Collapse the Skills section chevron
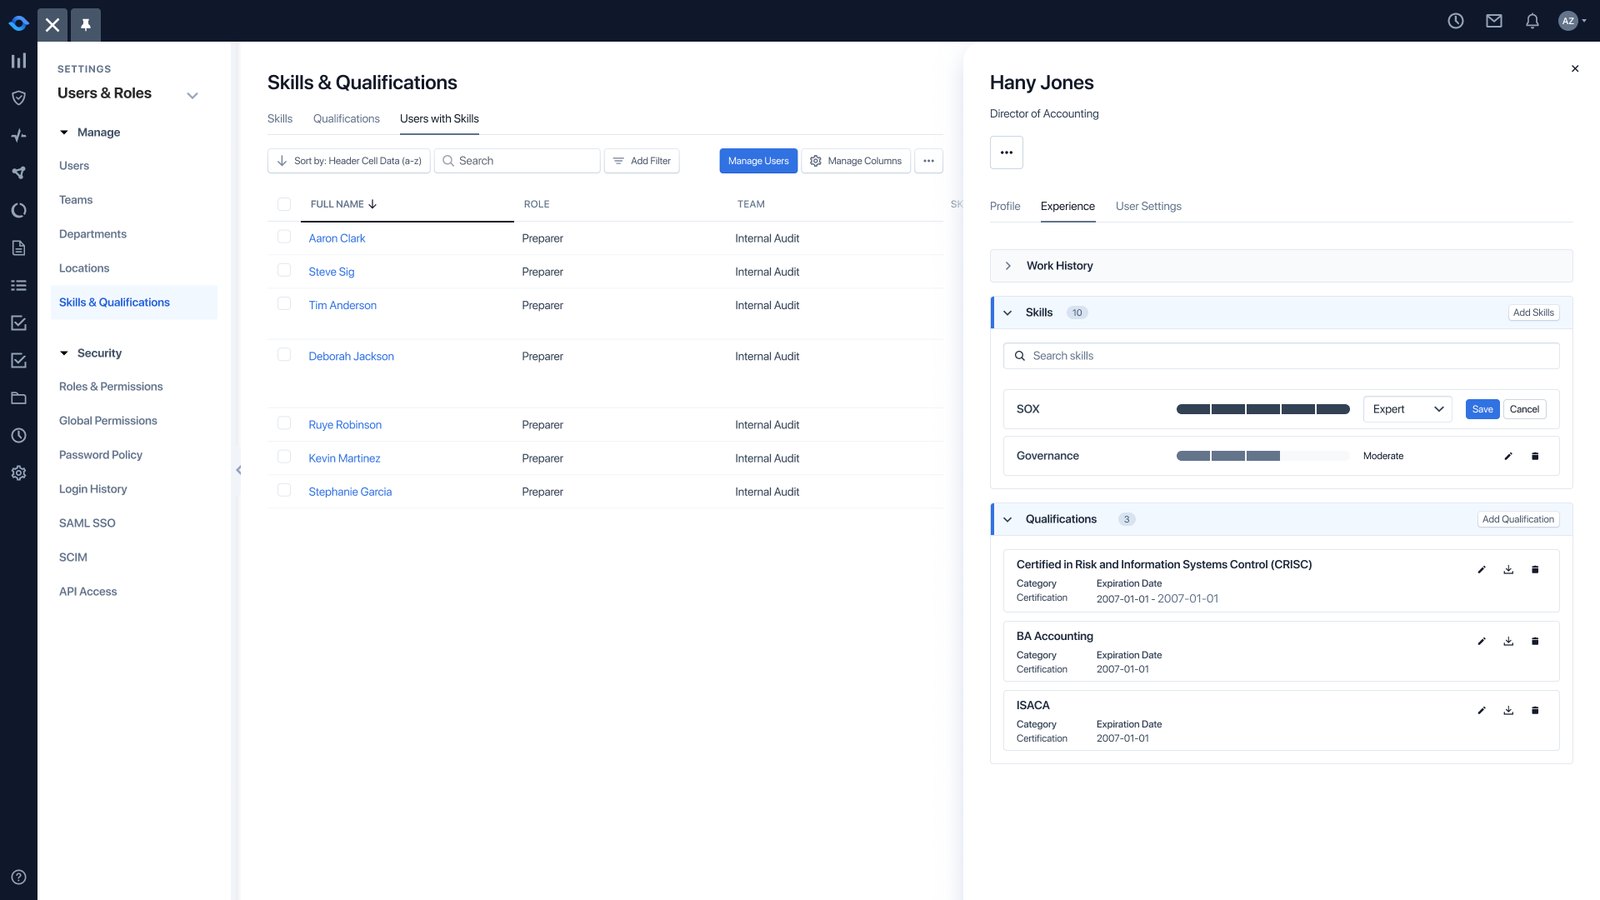The width and height of the screenshot is (1600, 900). click(1008, 313)
